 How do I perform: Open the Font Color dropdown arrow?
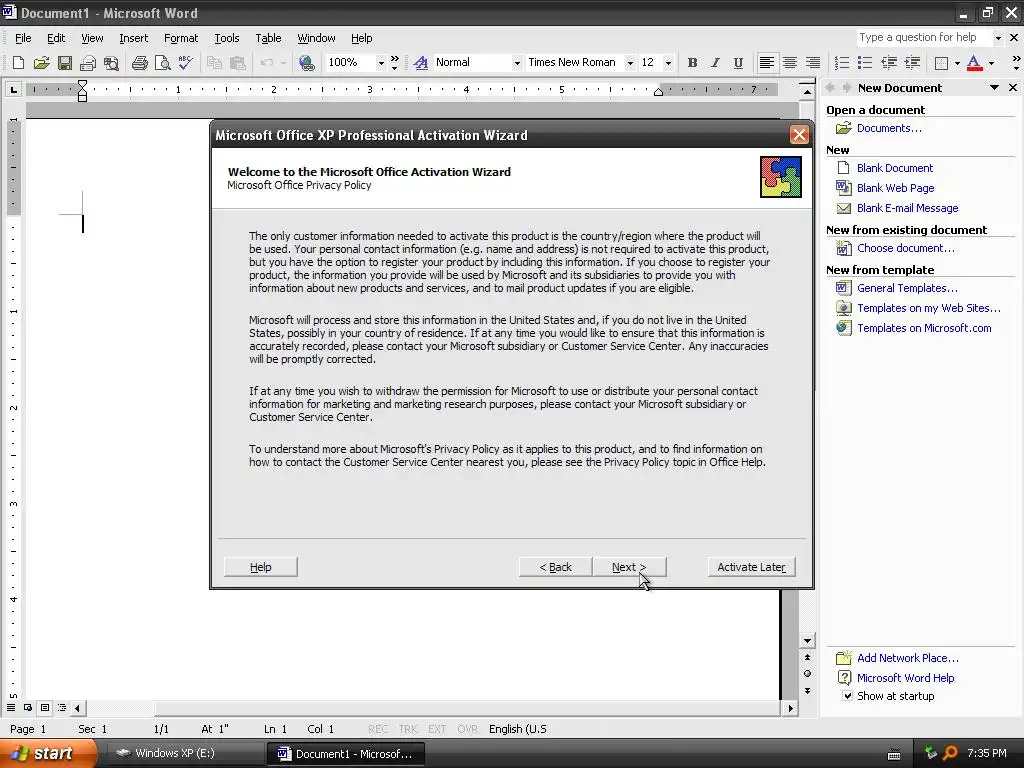coord(991,63)
